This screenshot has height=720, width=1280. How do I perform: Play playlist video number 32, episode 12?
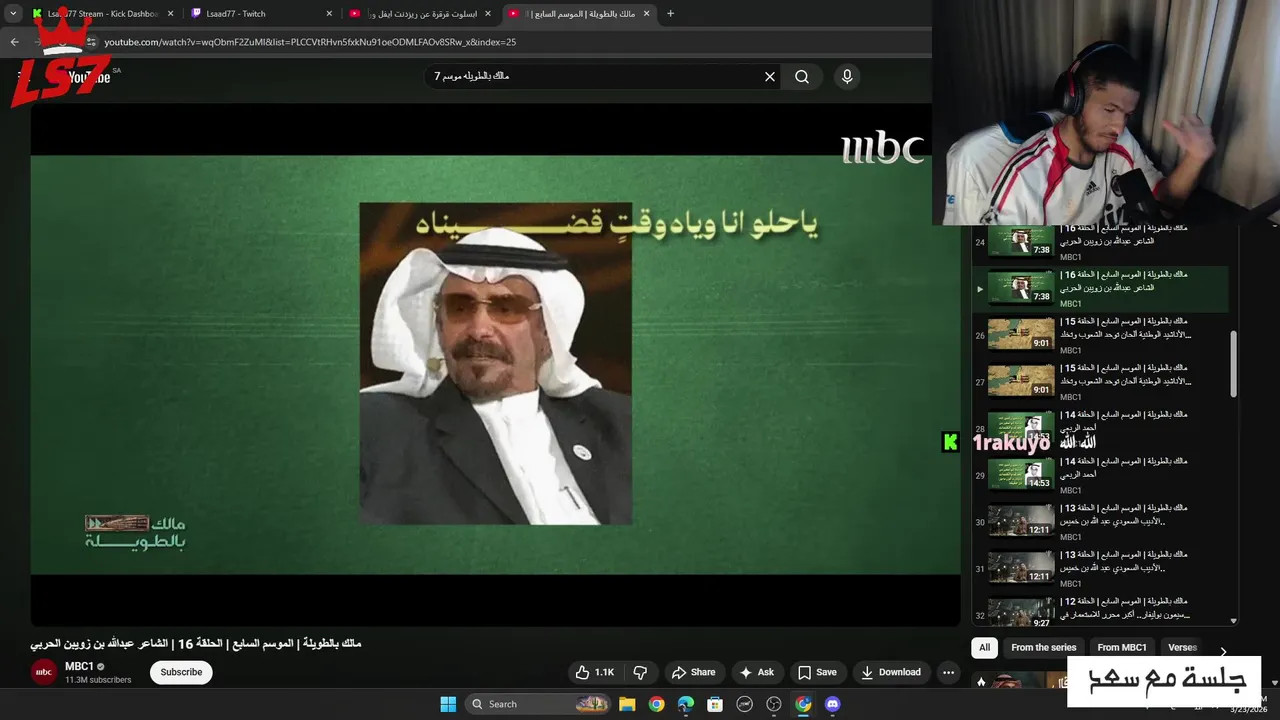1021,612
